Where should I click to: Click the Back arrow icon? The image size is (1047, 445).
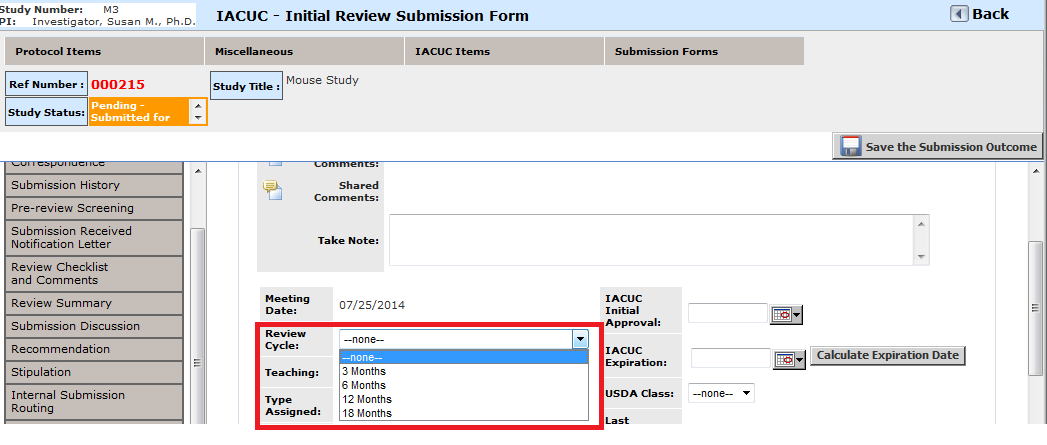point(960,14)
